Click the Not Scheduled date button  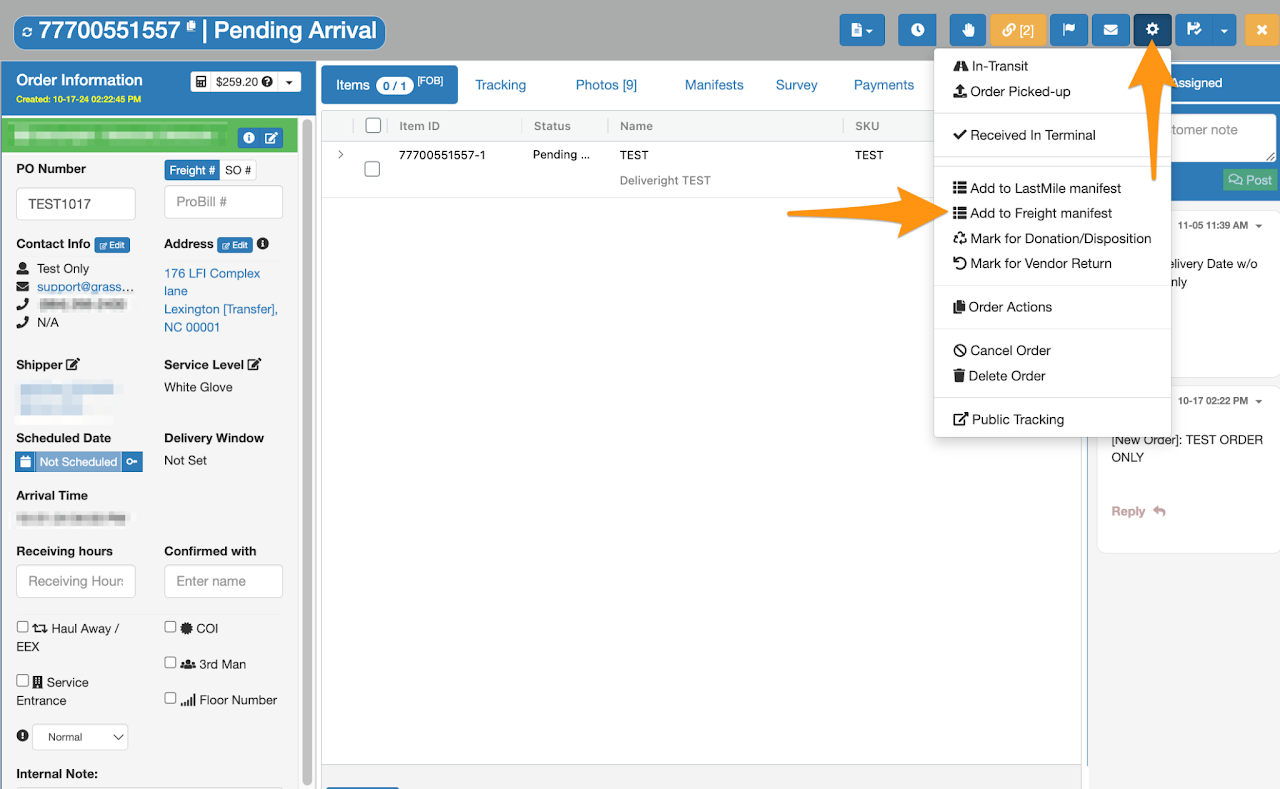78,462
